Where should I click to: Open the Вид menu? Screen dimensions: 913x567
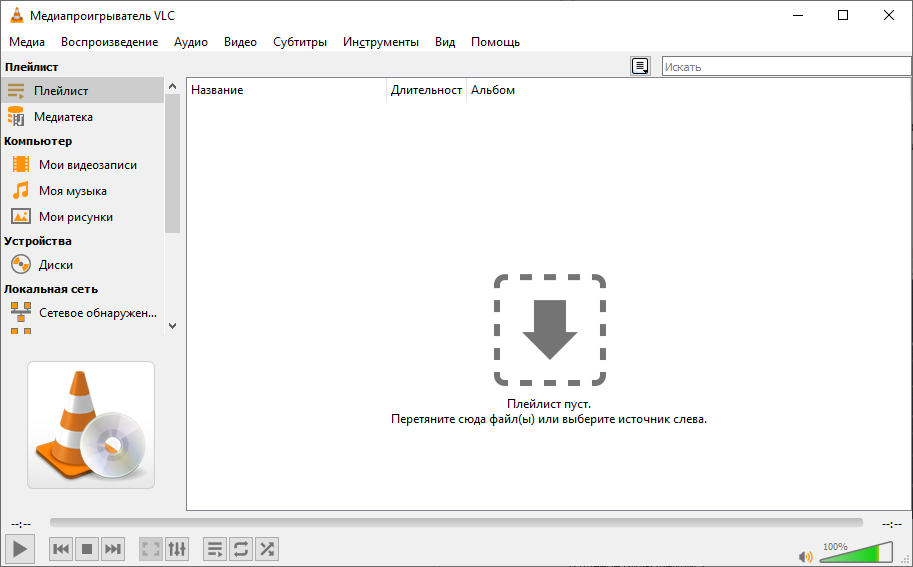click(445, 42)
